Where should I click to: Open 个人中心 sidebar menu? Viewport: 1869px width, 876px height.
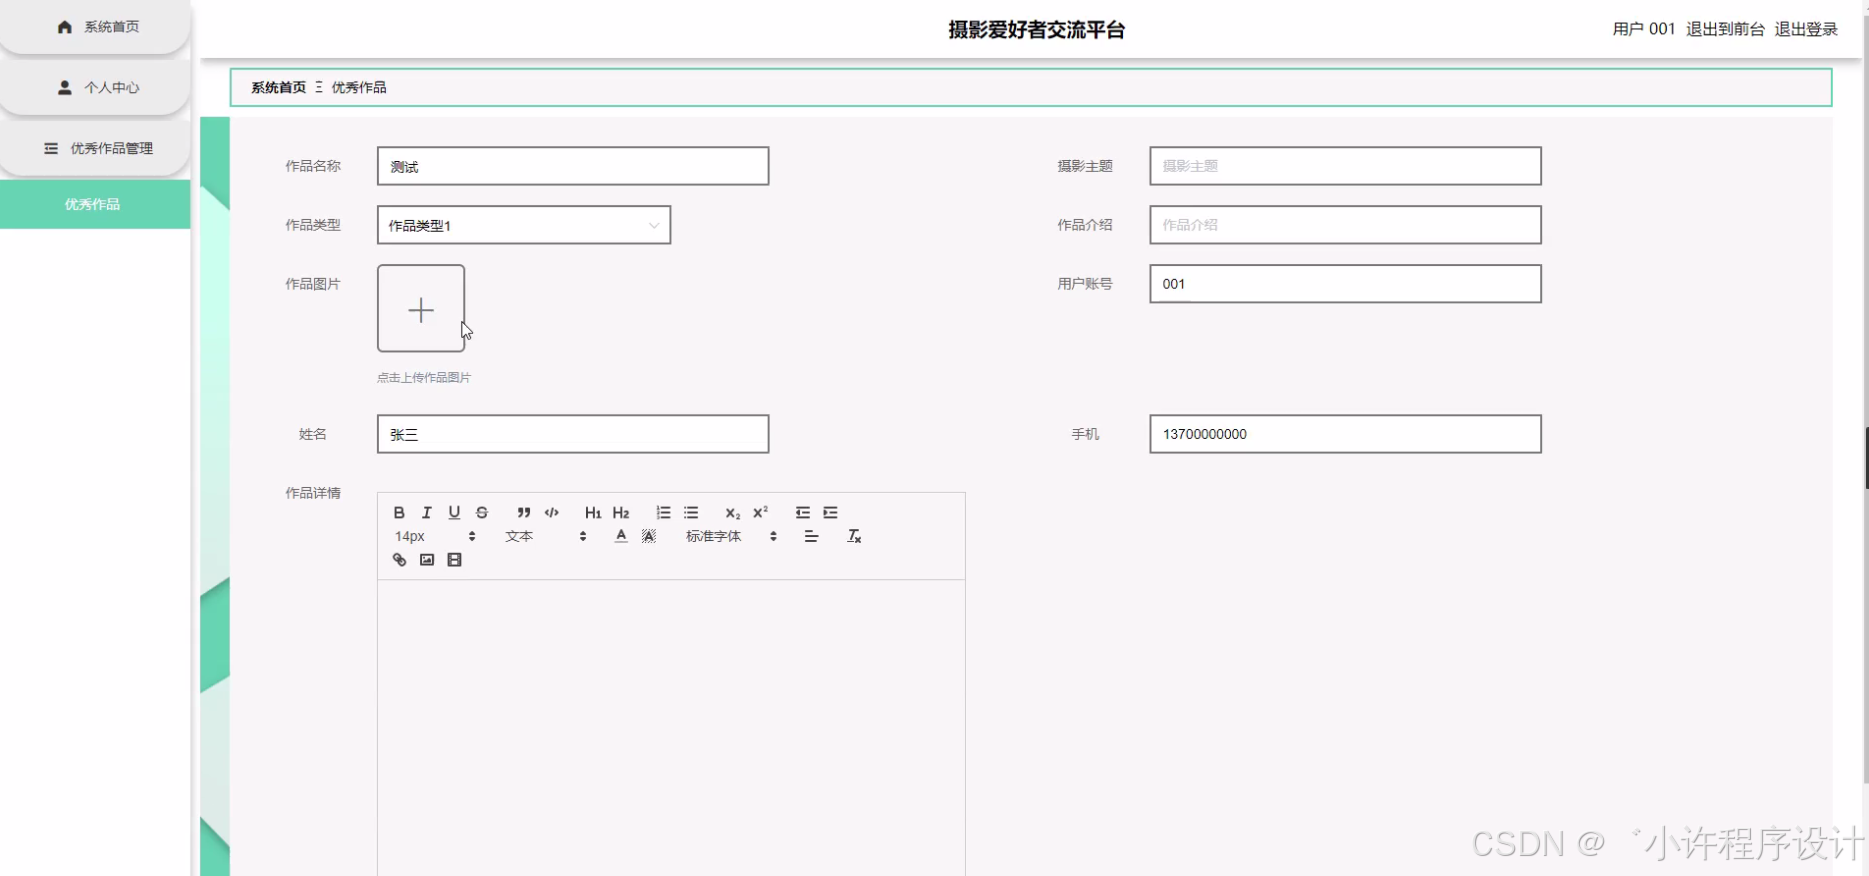[95, 88]
